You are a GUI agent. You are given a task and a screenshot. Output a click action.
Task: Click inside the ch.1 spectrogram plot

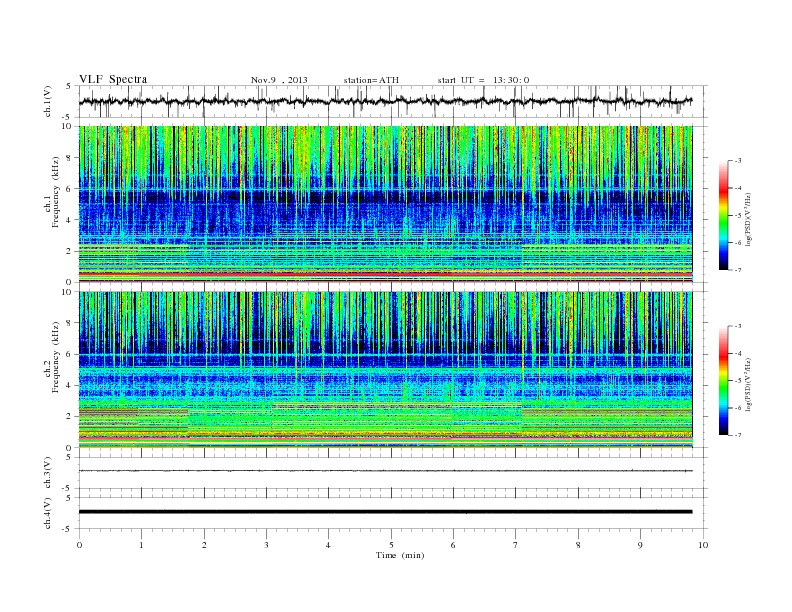point(385,204)
